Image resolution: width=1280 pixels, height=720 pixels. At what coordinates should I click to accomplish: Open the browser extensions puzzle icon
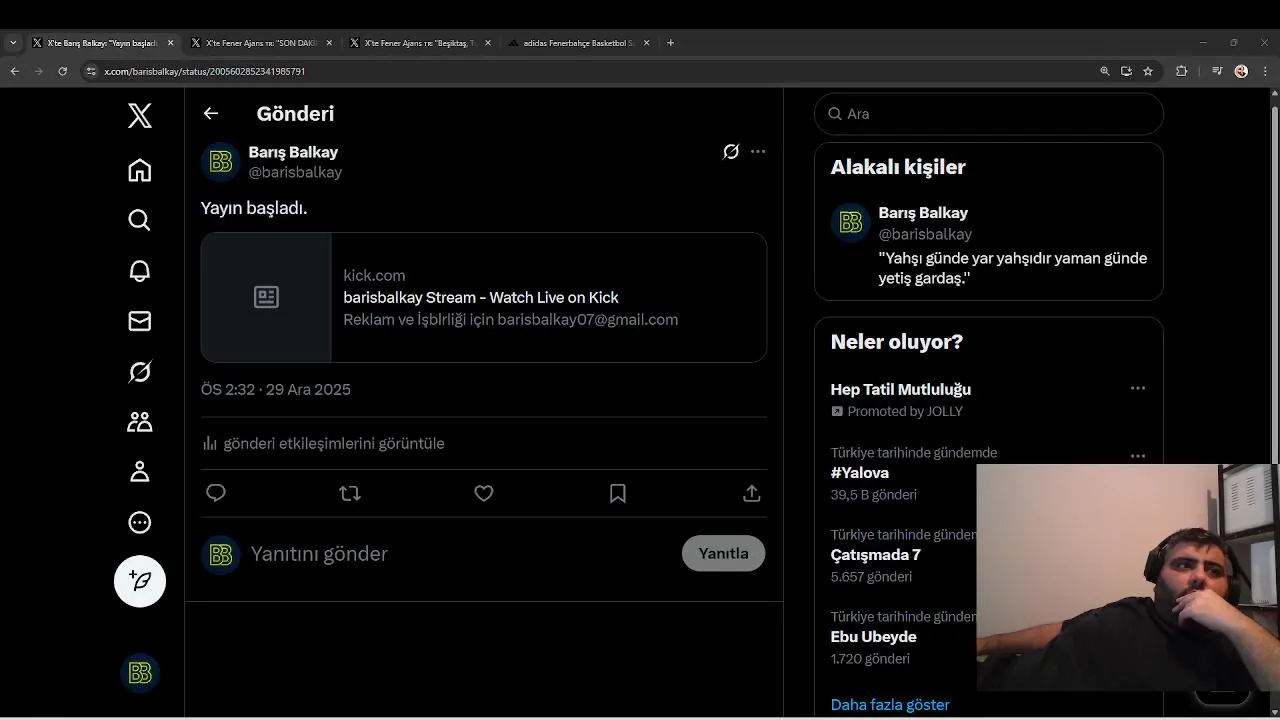pyautogui.click(x=1182, y=71)
